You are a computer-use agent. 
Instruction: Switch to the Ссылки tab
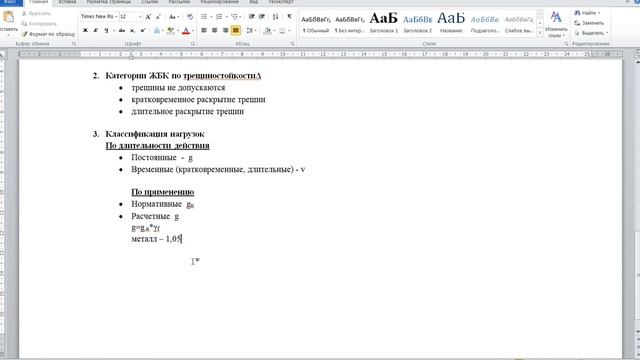[x=149, y=2]
